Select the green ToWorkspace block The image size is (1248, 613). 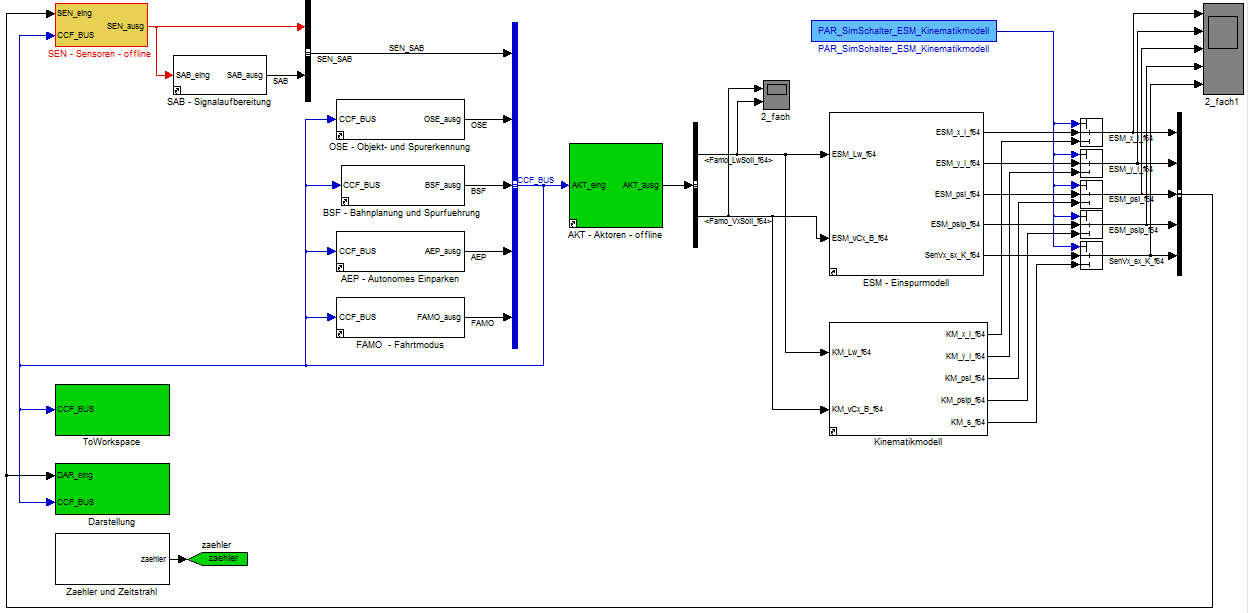[x=112, y=409]
